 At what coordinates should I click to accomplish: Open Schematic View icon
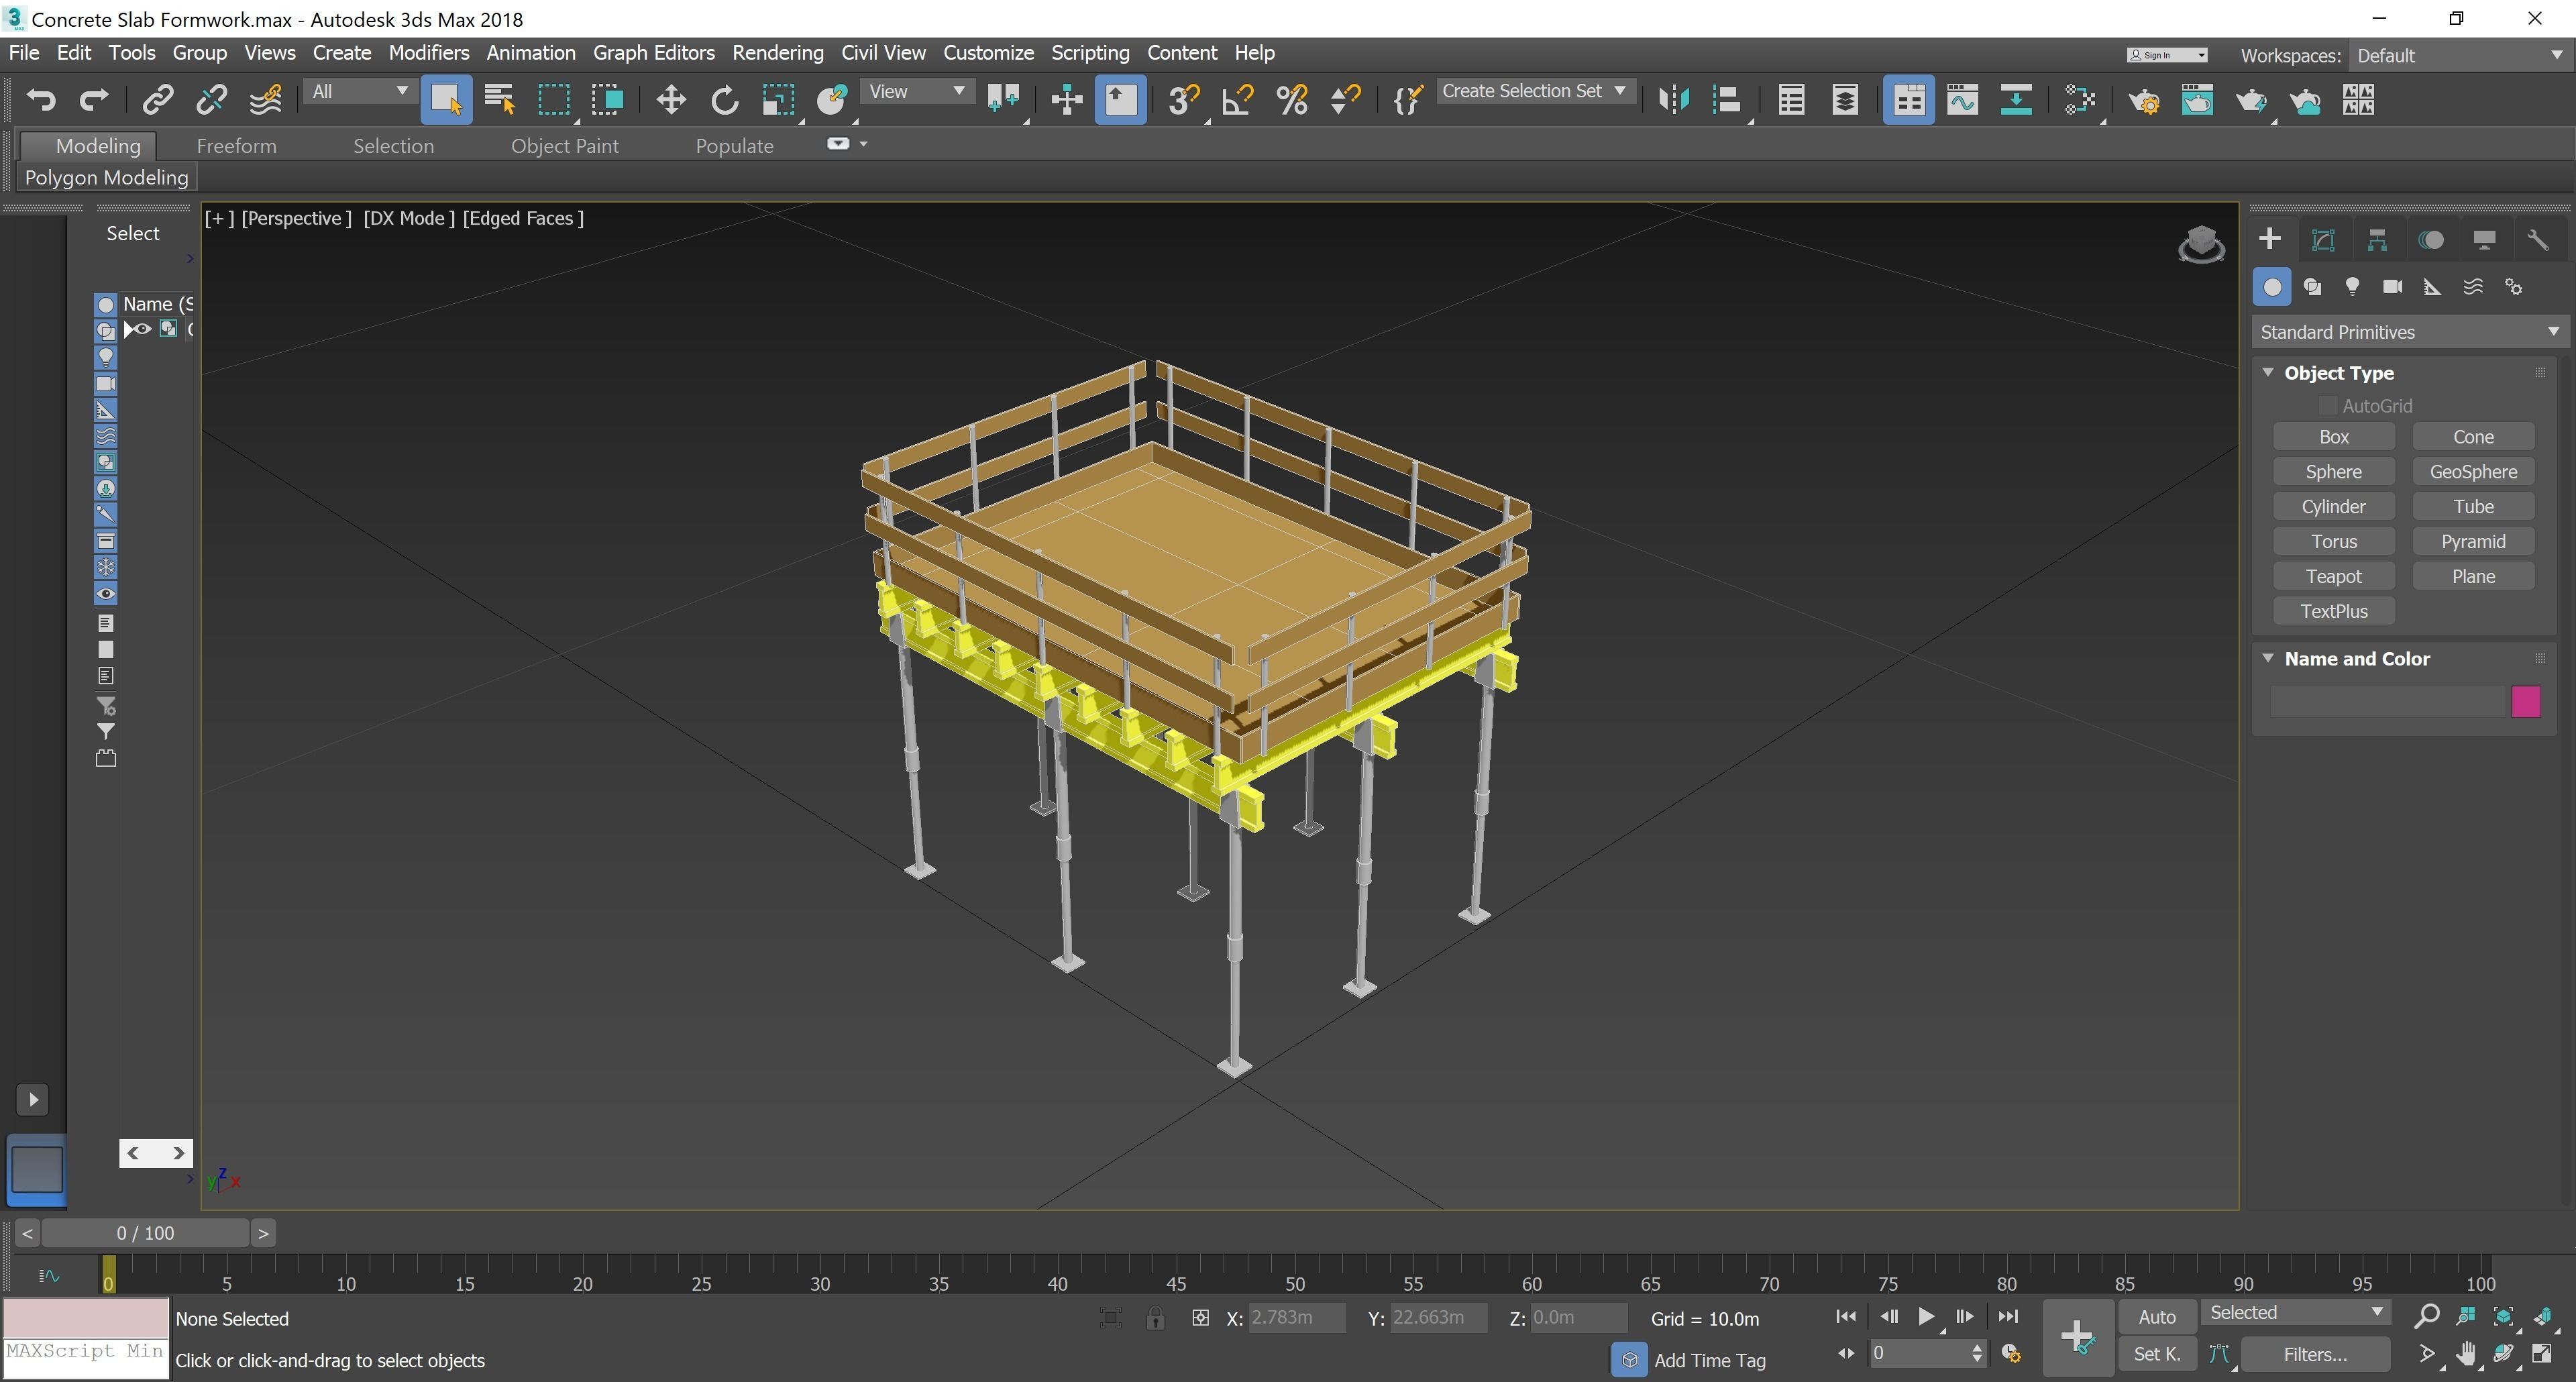(2016, 99)
